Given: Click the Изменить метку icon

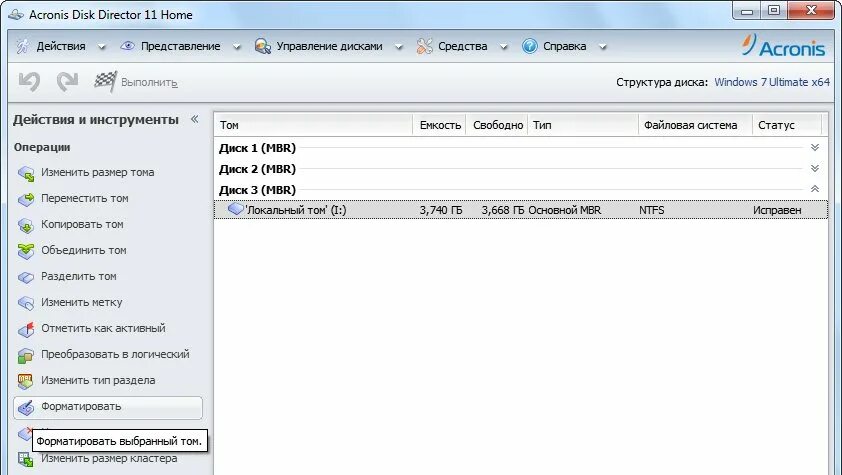Looking at the screenshot, I should point(26,303).
